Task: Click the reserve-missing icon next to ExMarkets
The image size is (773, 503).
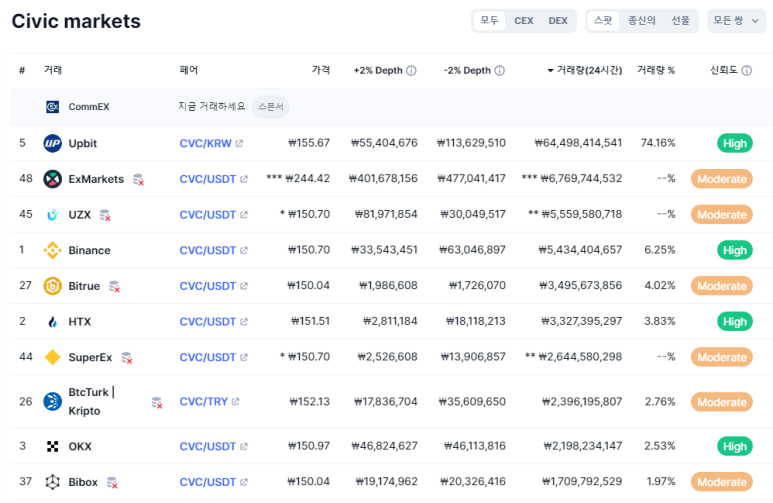Action: (139, 180)
